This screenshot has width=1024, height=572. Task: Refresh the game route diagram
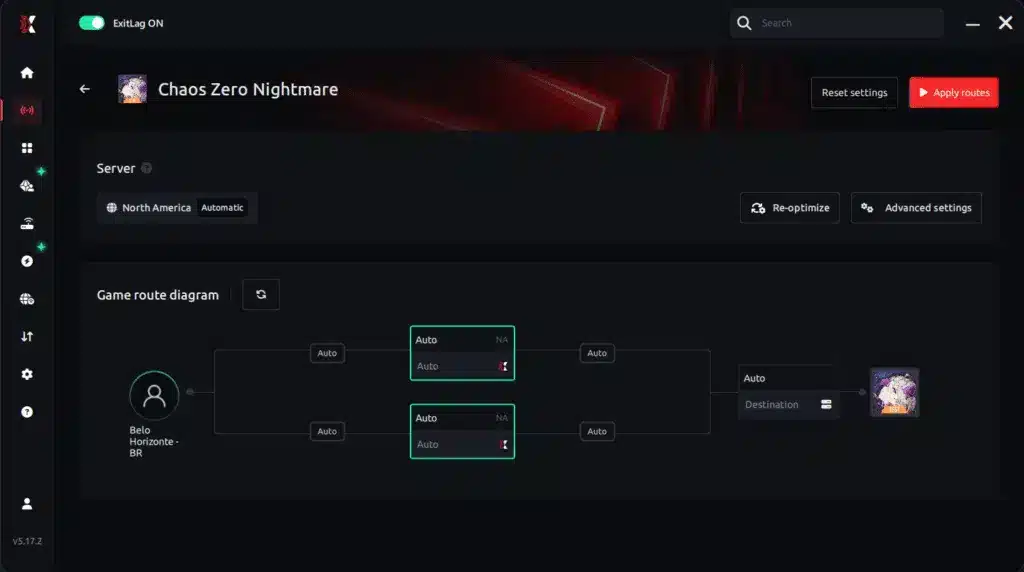261,294
